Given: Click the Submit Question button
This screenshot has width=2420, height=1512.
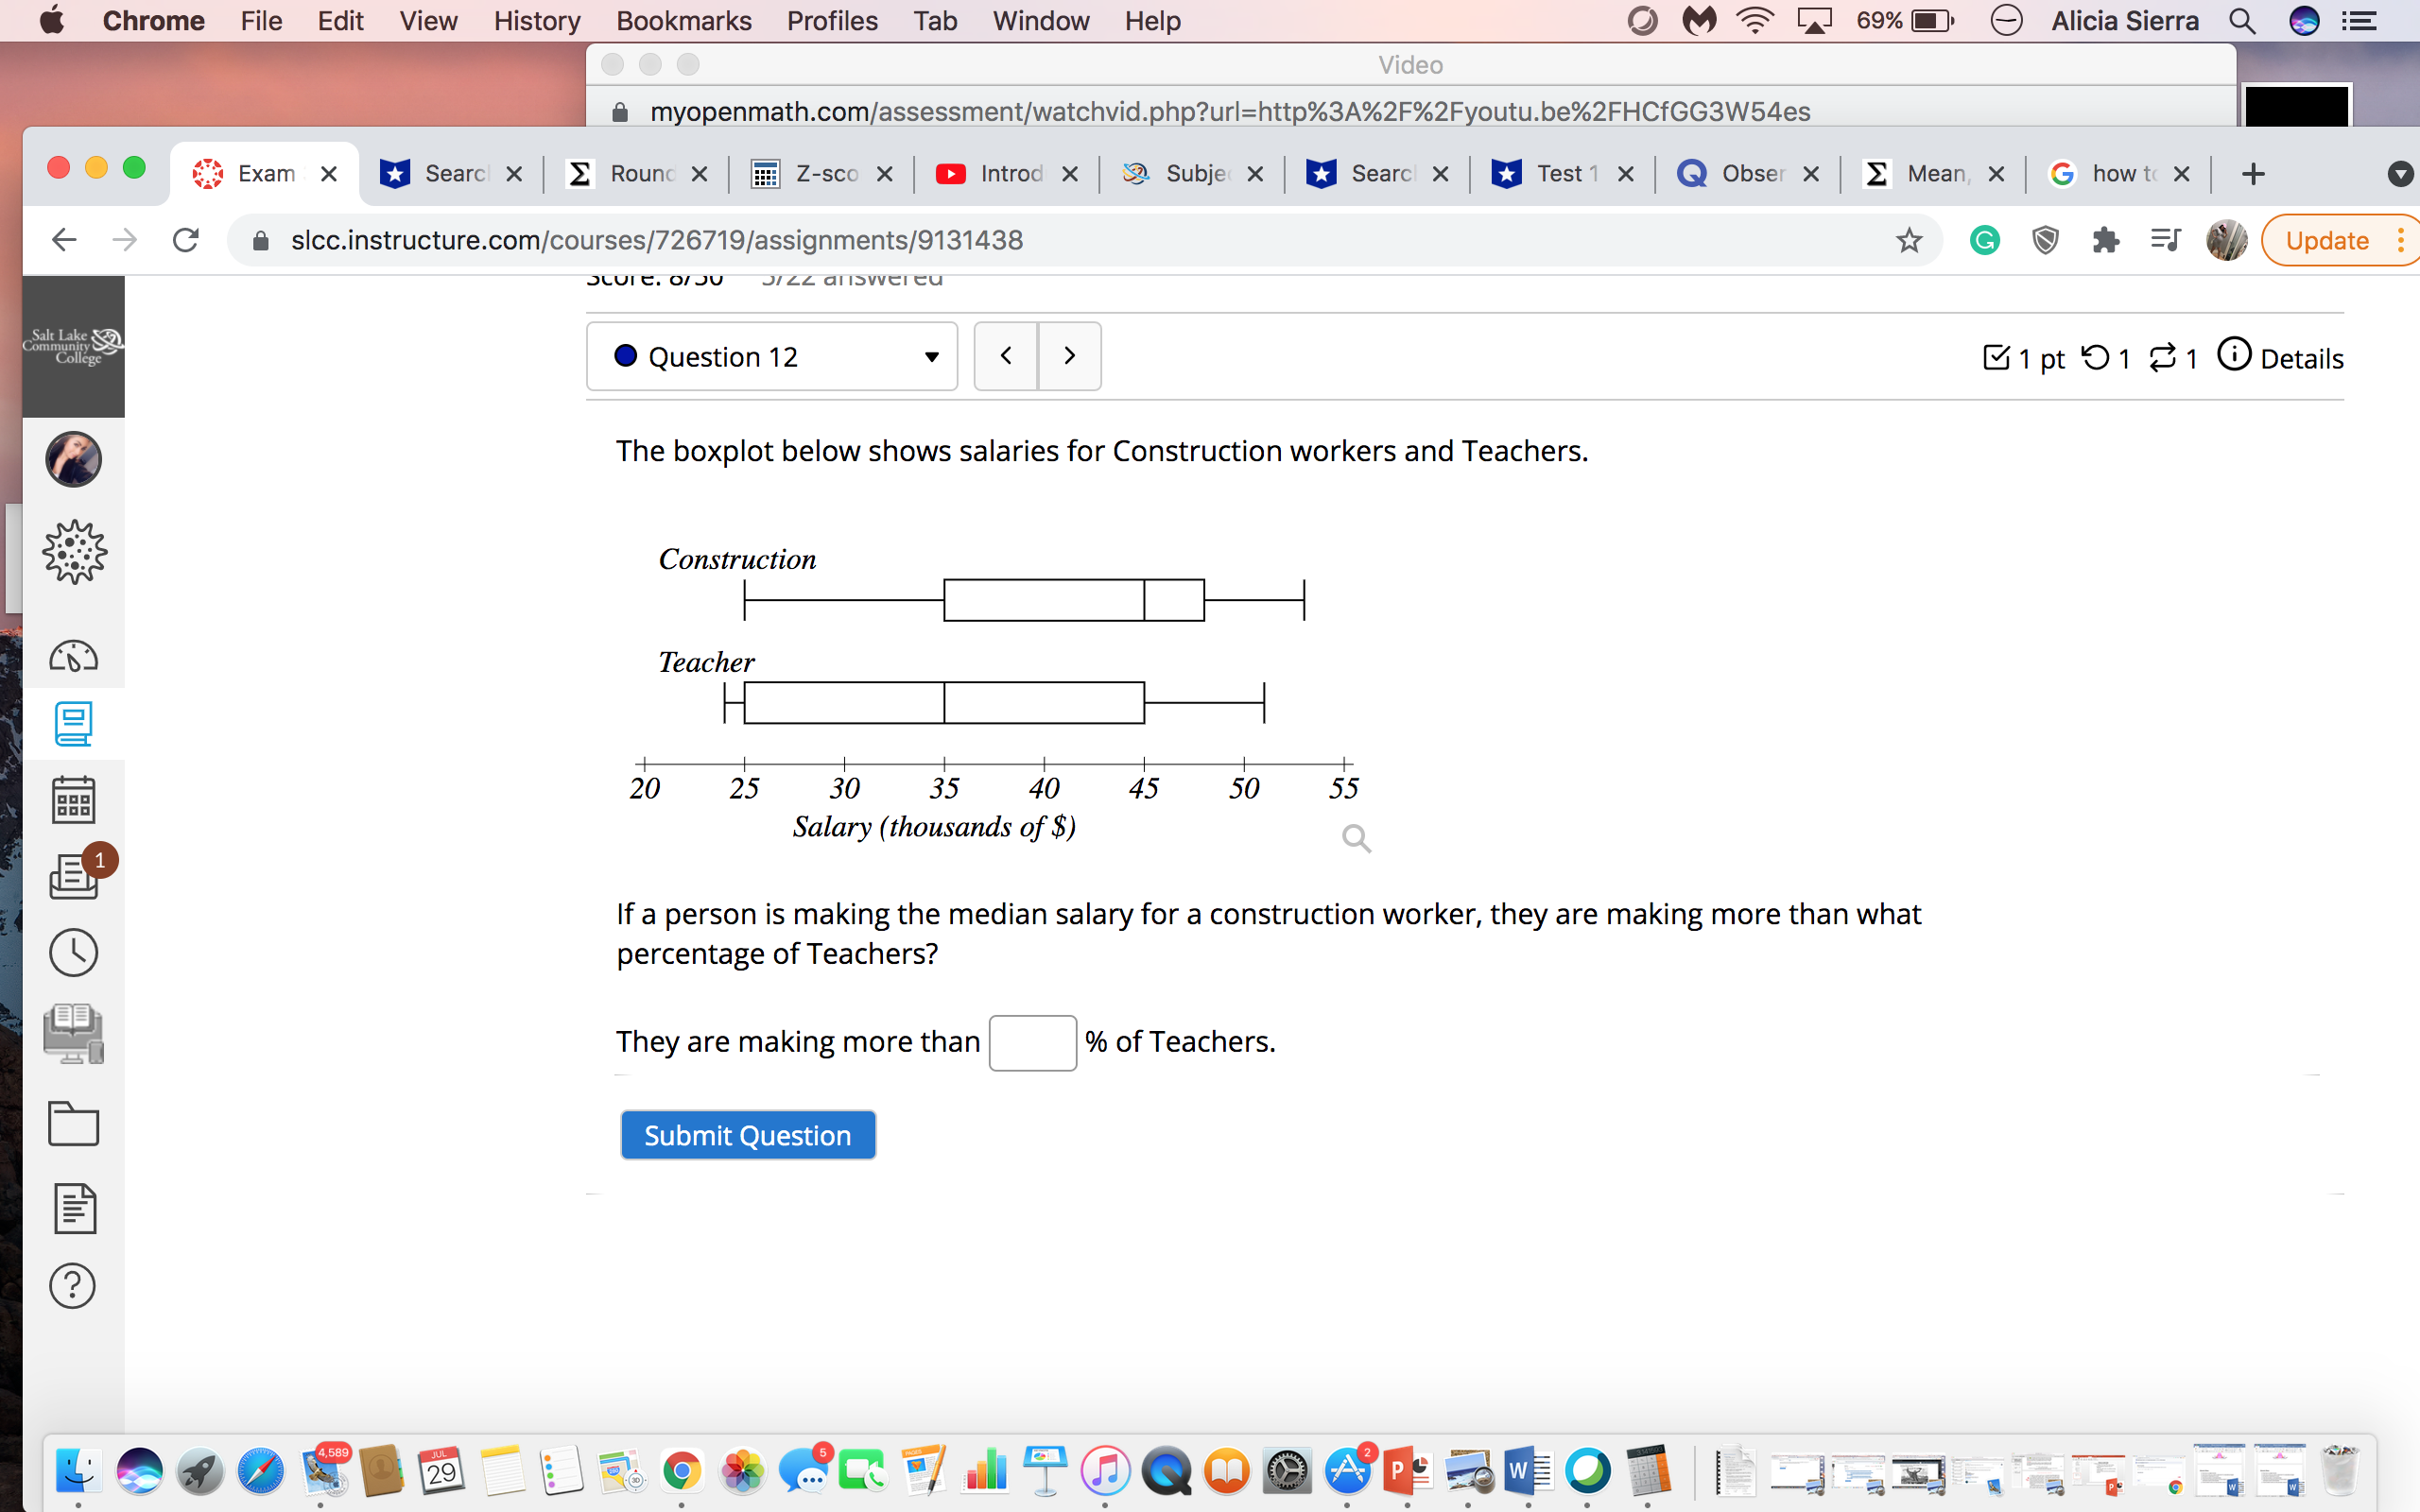Looking at the screenshot, I should 747,1135.
